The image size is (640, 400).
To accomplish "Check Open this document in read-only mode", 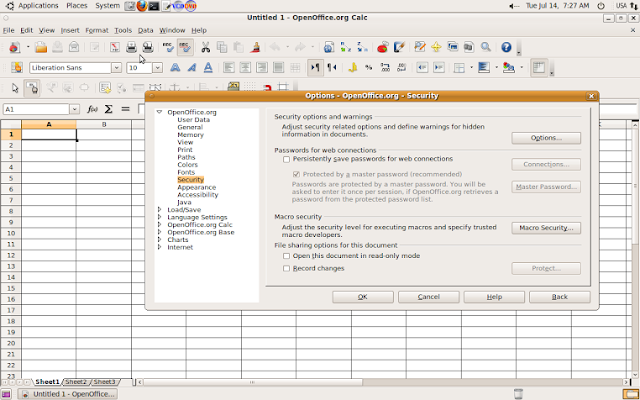I will pyautogui.click(x=287, y=256).
